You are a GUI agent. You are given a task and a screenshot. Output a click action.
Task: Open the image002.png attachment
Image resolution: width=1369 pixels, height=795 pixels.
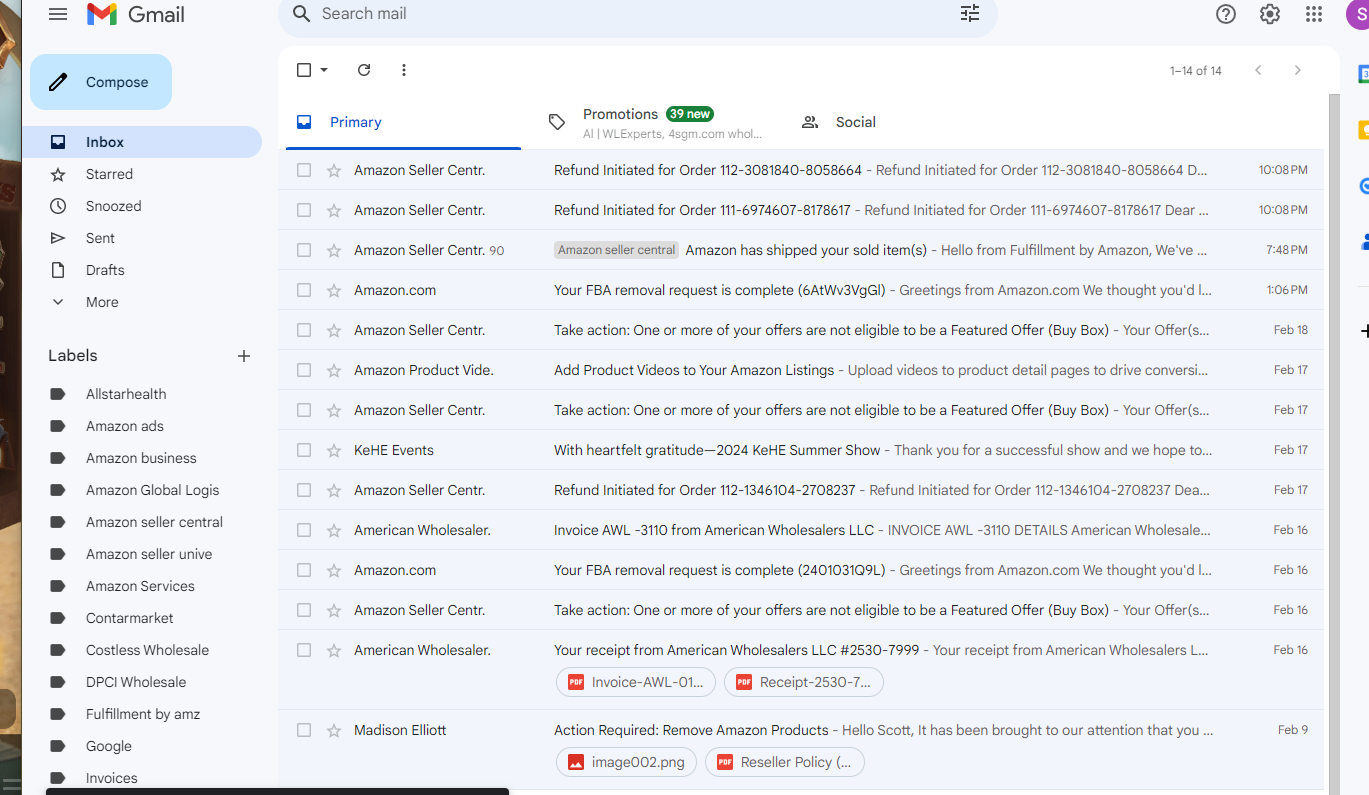tap(626, 762)
